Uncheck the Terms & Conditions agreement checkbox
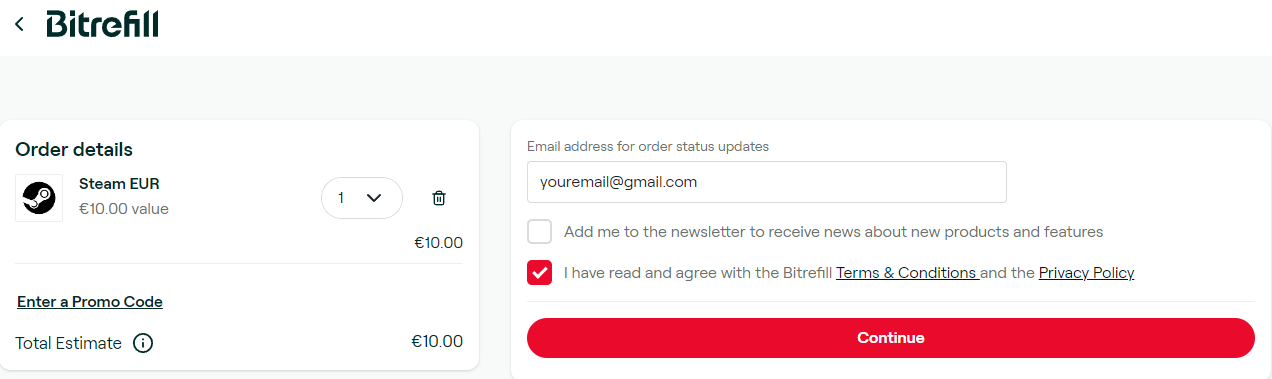 [539, 273]
